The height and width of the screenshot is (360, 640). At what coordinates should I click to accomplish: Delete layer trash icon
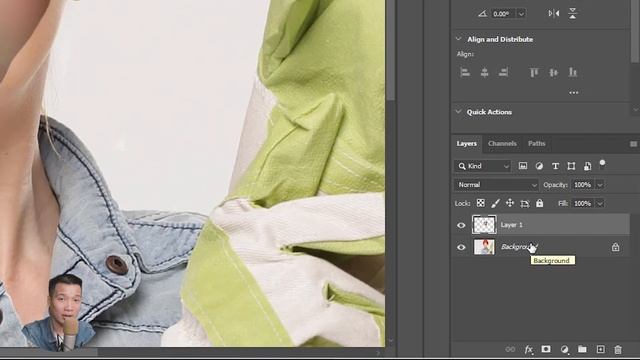[x=618, y=349]
